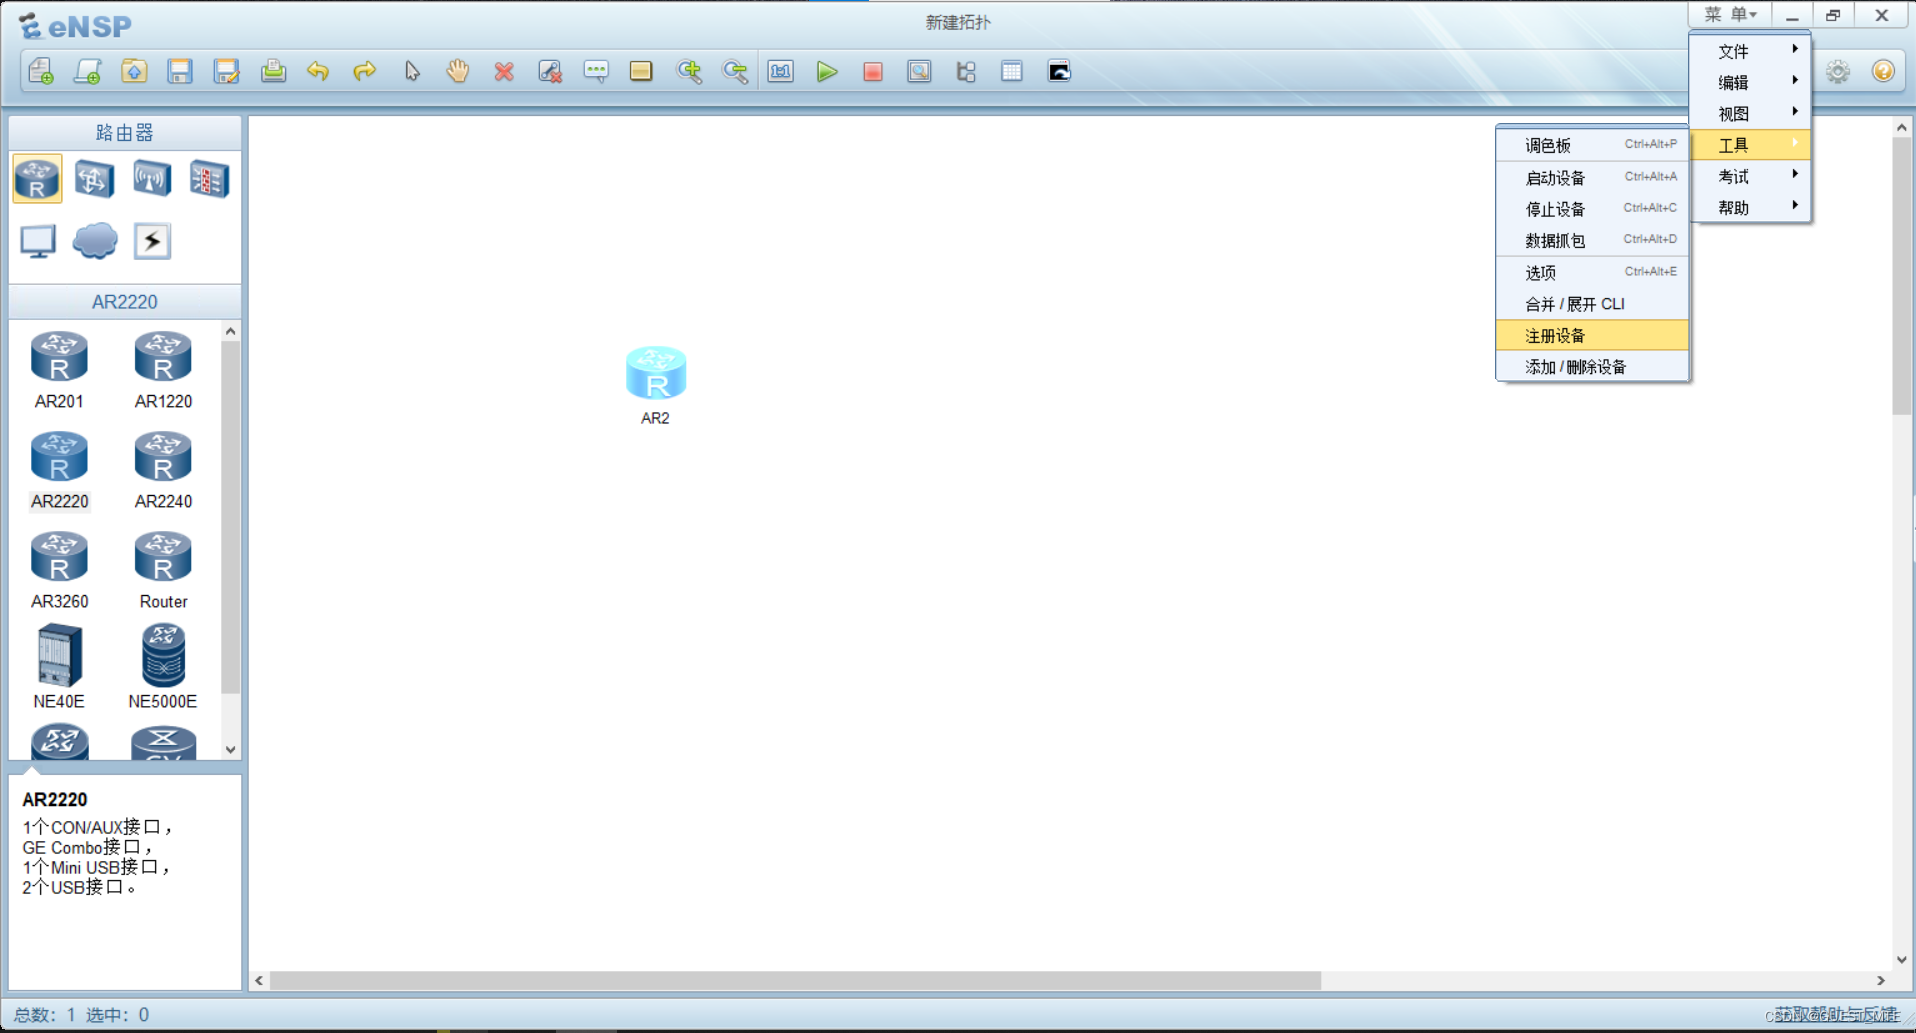Choose the AR1220 router device
1916x1033 pixels.
tap(163, 371)
